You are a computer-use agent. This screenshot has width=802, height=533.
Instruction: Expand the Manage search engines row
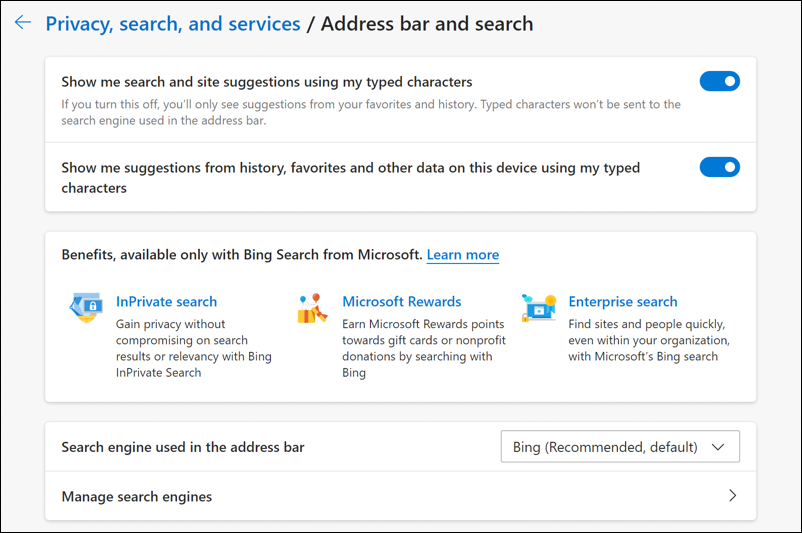coord(400,496)
